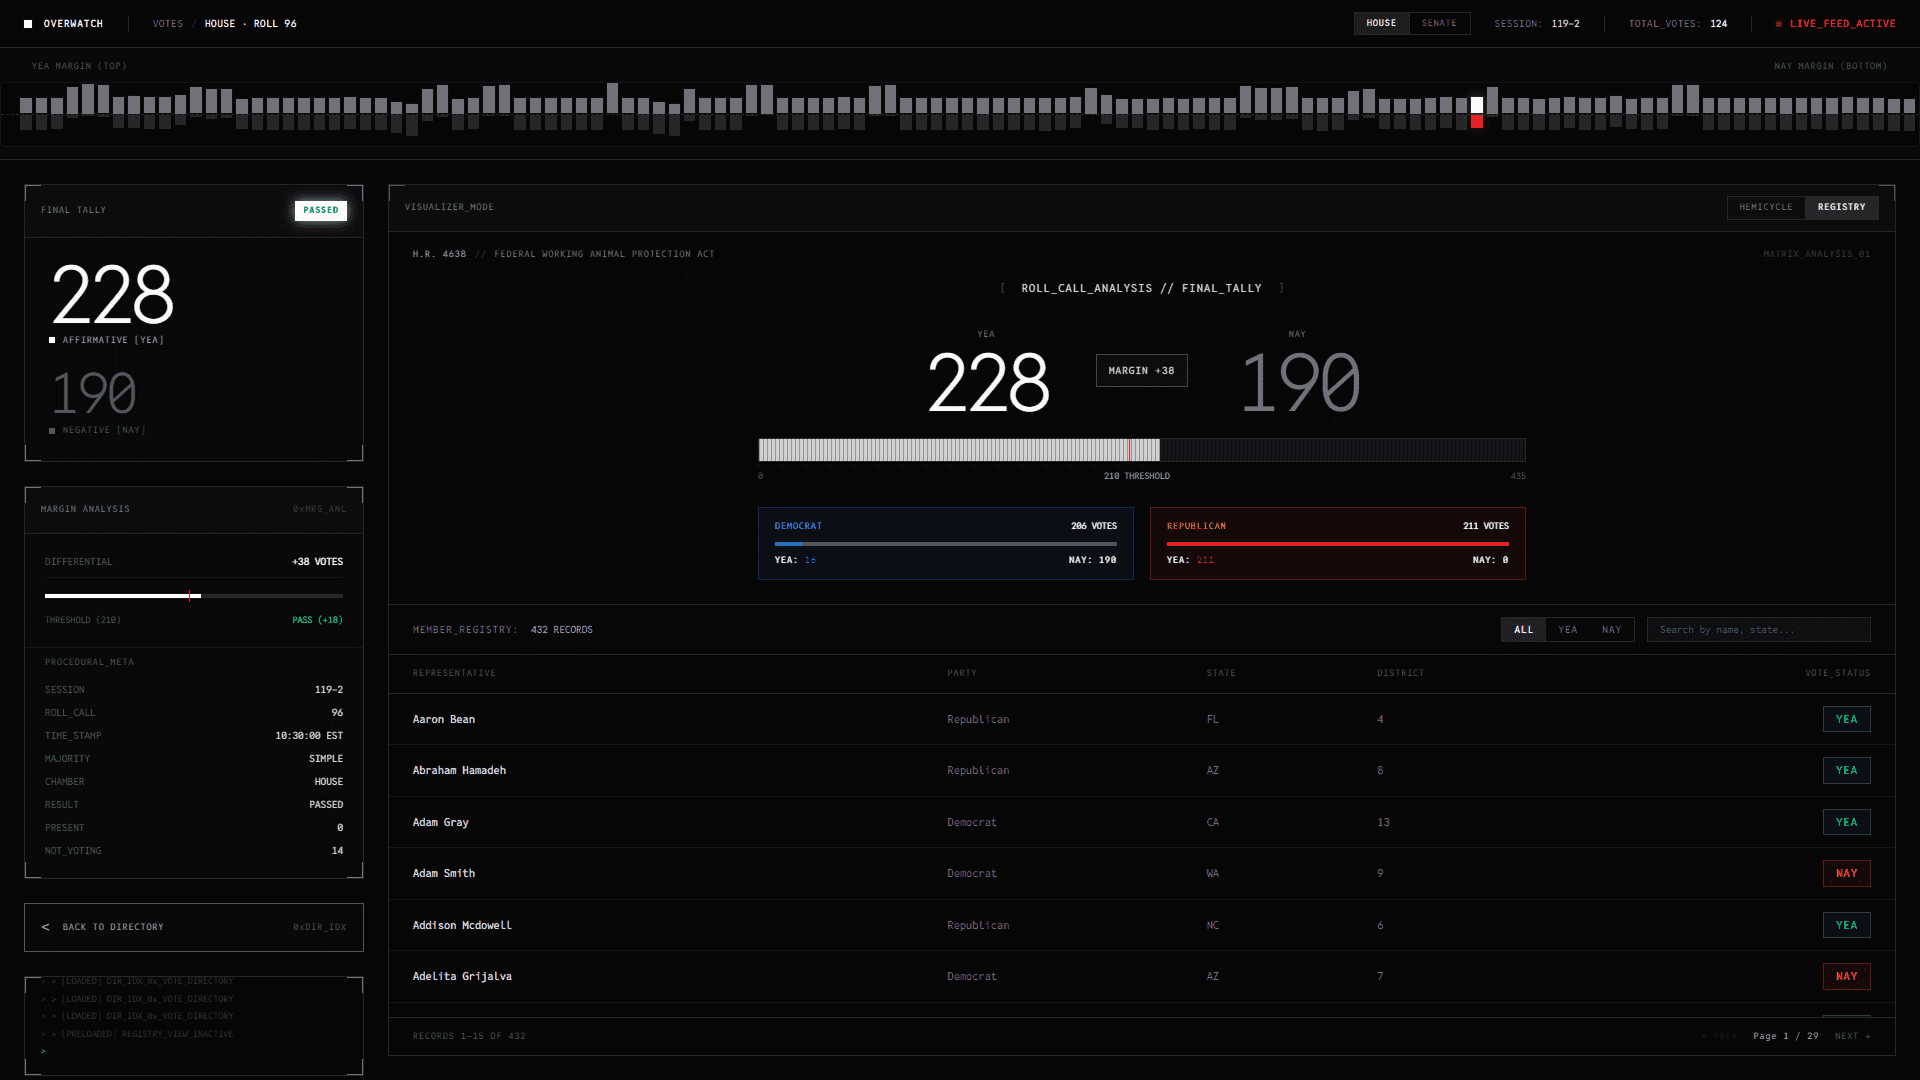Viewport: 1920px width, 1080px height.
Task: Click the red LIVE_FEED_ACTIVE indicator
Action: pos(1836,24)
